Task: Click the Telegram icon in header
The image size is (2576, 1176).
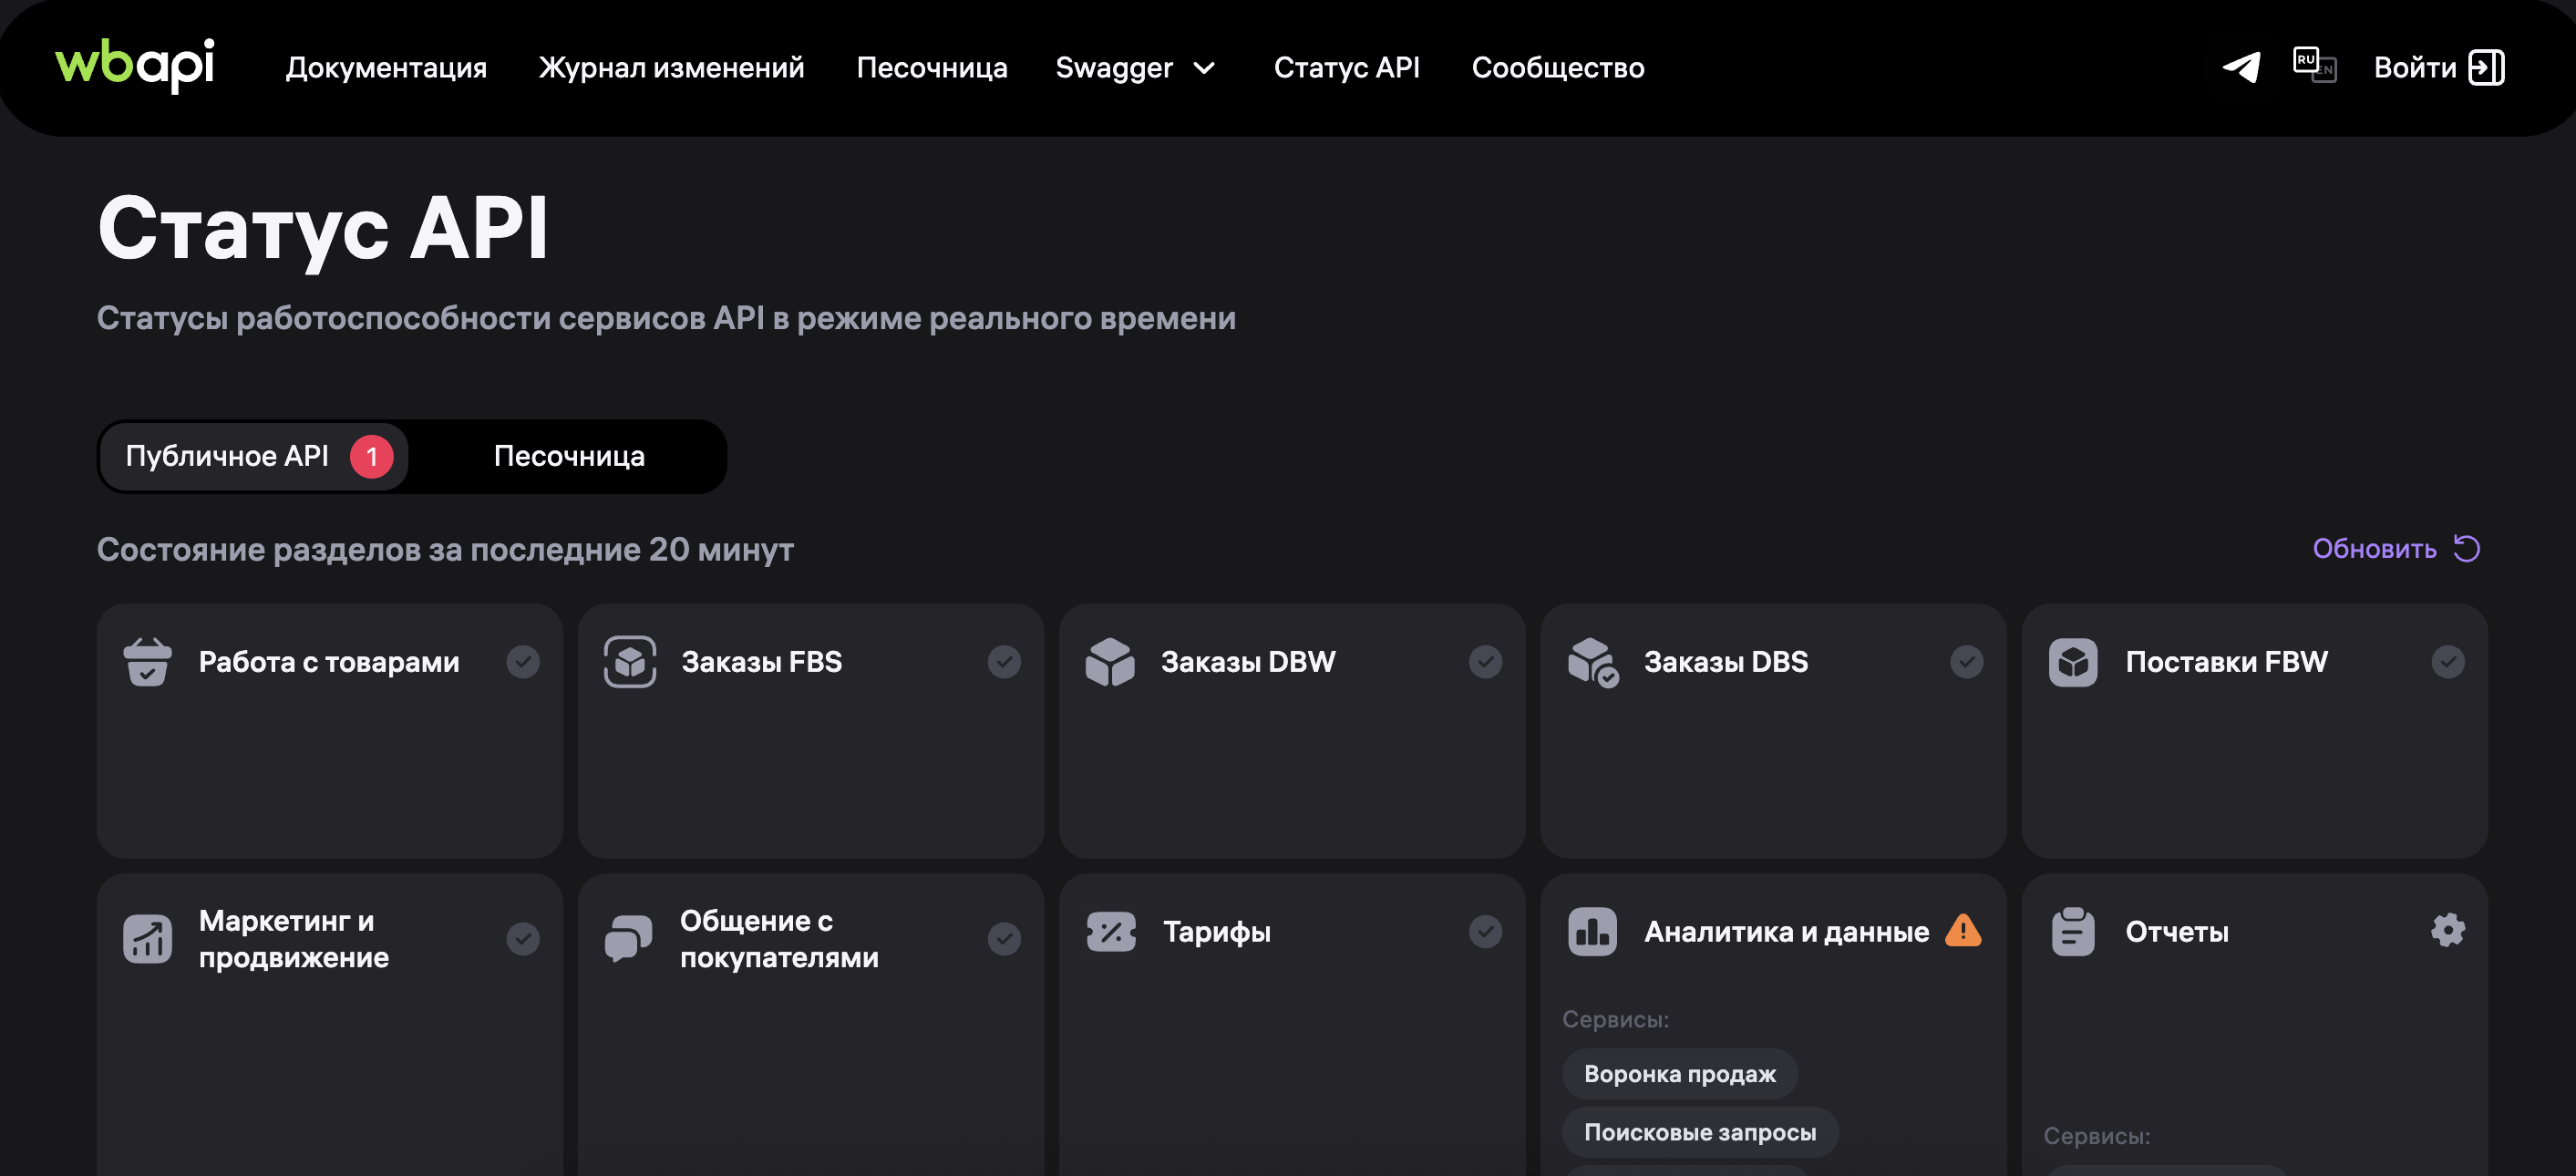Action: pyautogui.click(x=2241, y=67)
